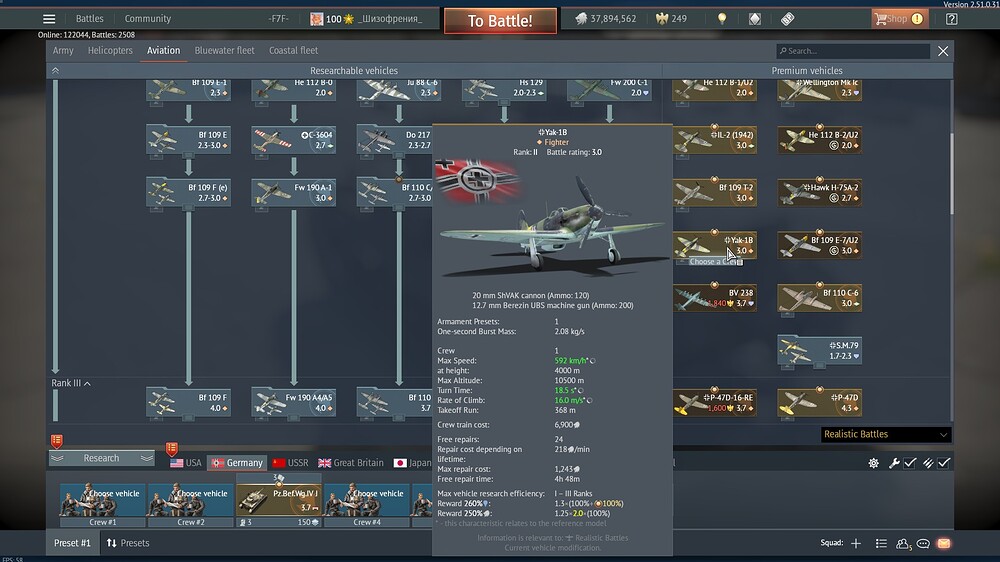Switch to the Bluewater fleet tab
The height and width of the screenshot is (562, 1000).
point(224,50)
